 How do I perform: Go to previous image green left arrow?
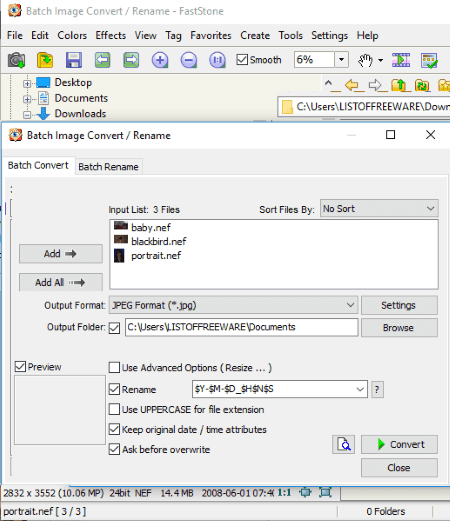pos(102,60)
